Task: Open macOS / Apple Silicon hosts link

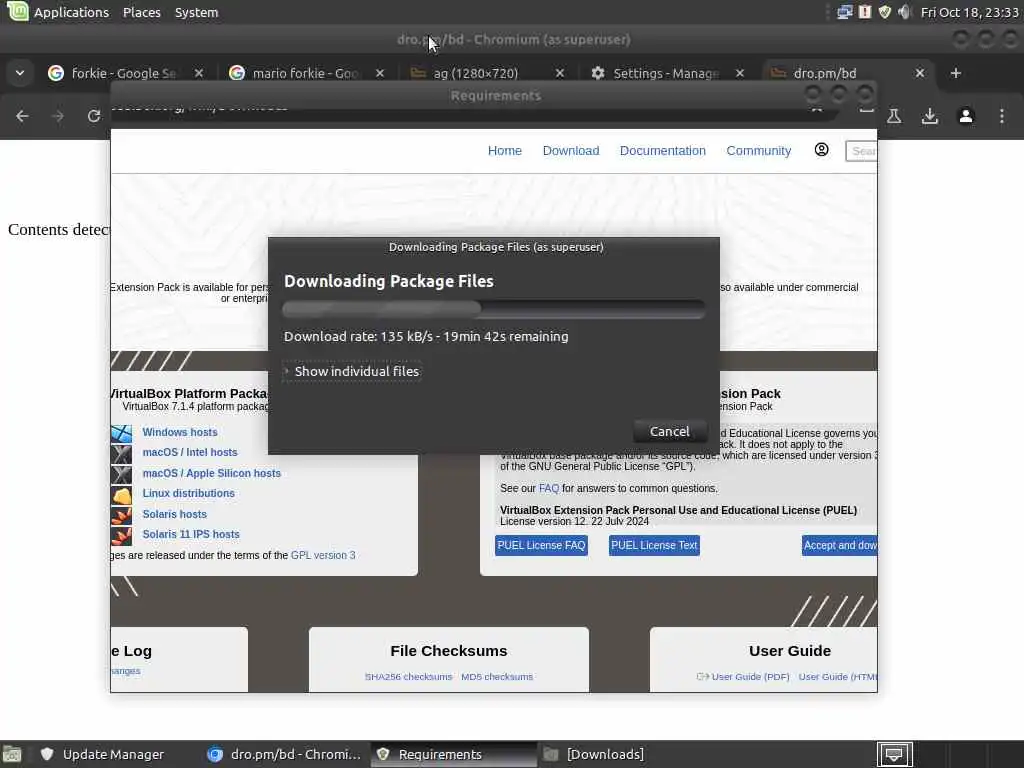Action: 212,473
